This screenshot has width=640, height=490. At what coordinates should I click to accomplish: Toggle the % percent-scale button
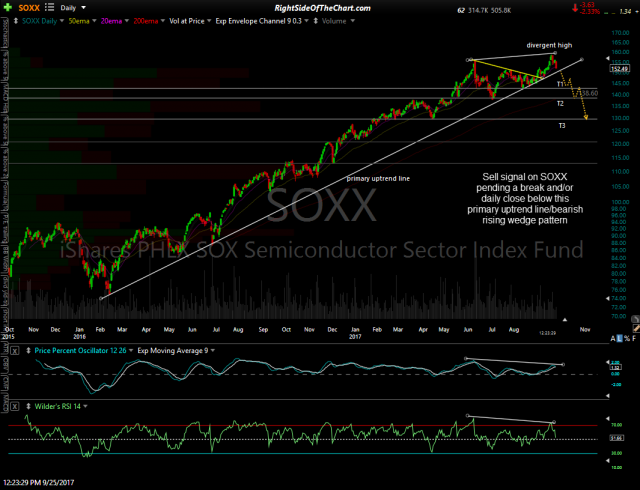pos(627,339)
